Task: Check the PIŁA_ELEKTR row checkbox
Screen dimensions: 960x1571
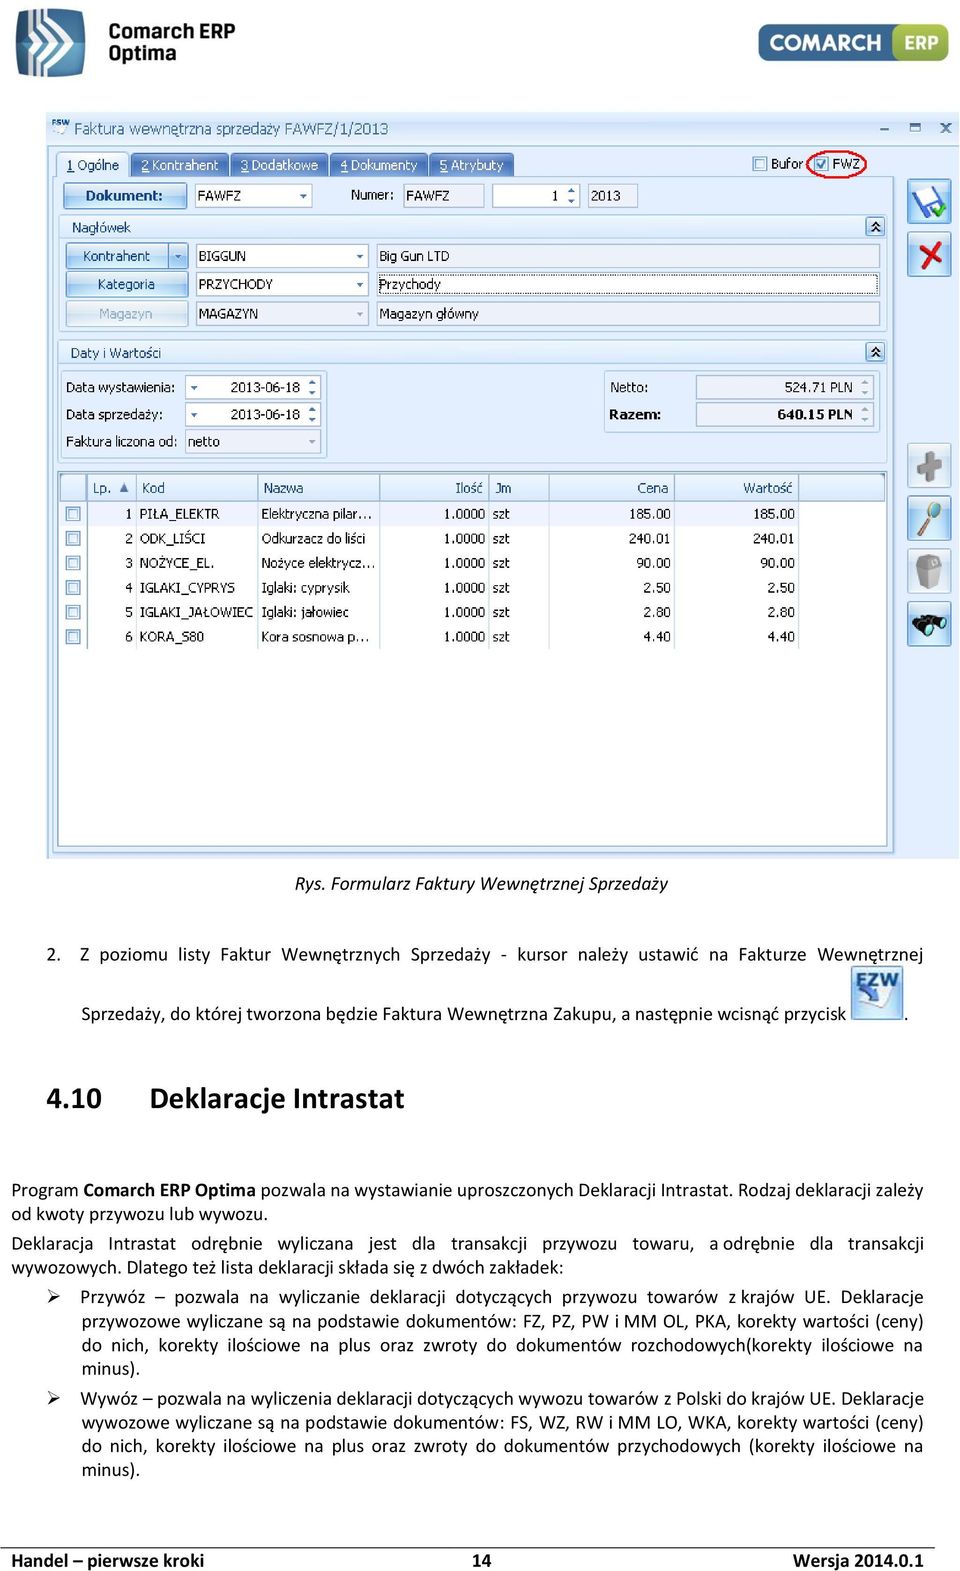Action: (73, 514)
